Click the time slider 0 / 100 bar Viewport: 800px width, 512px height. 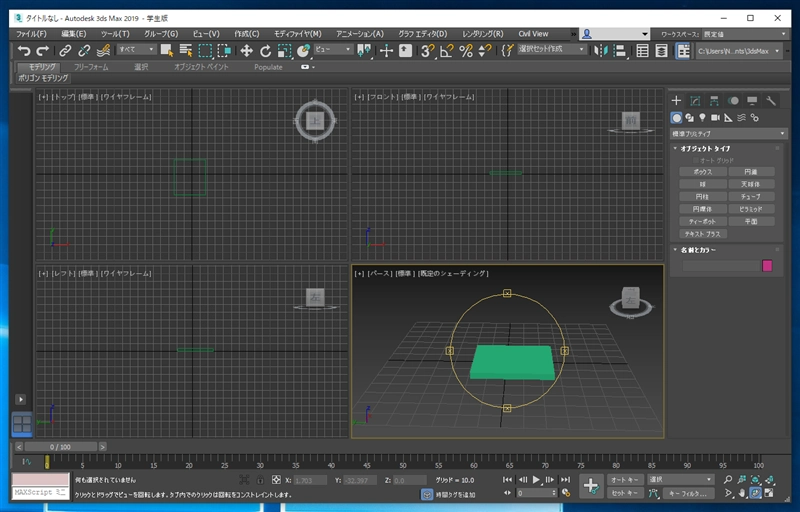click(60, 447)
